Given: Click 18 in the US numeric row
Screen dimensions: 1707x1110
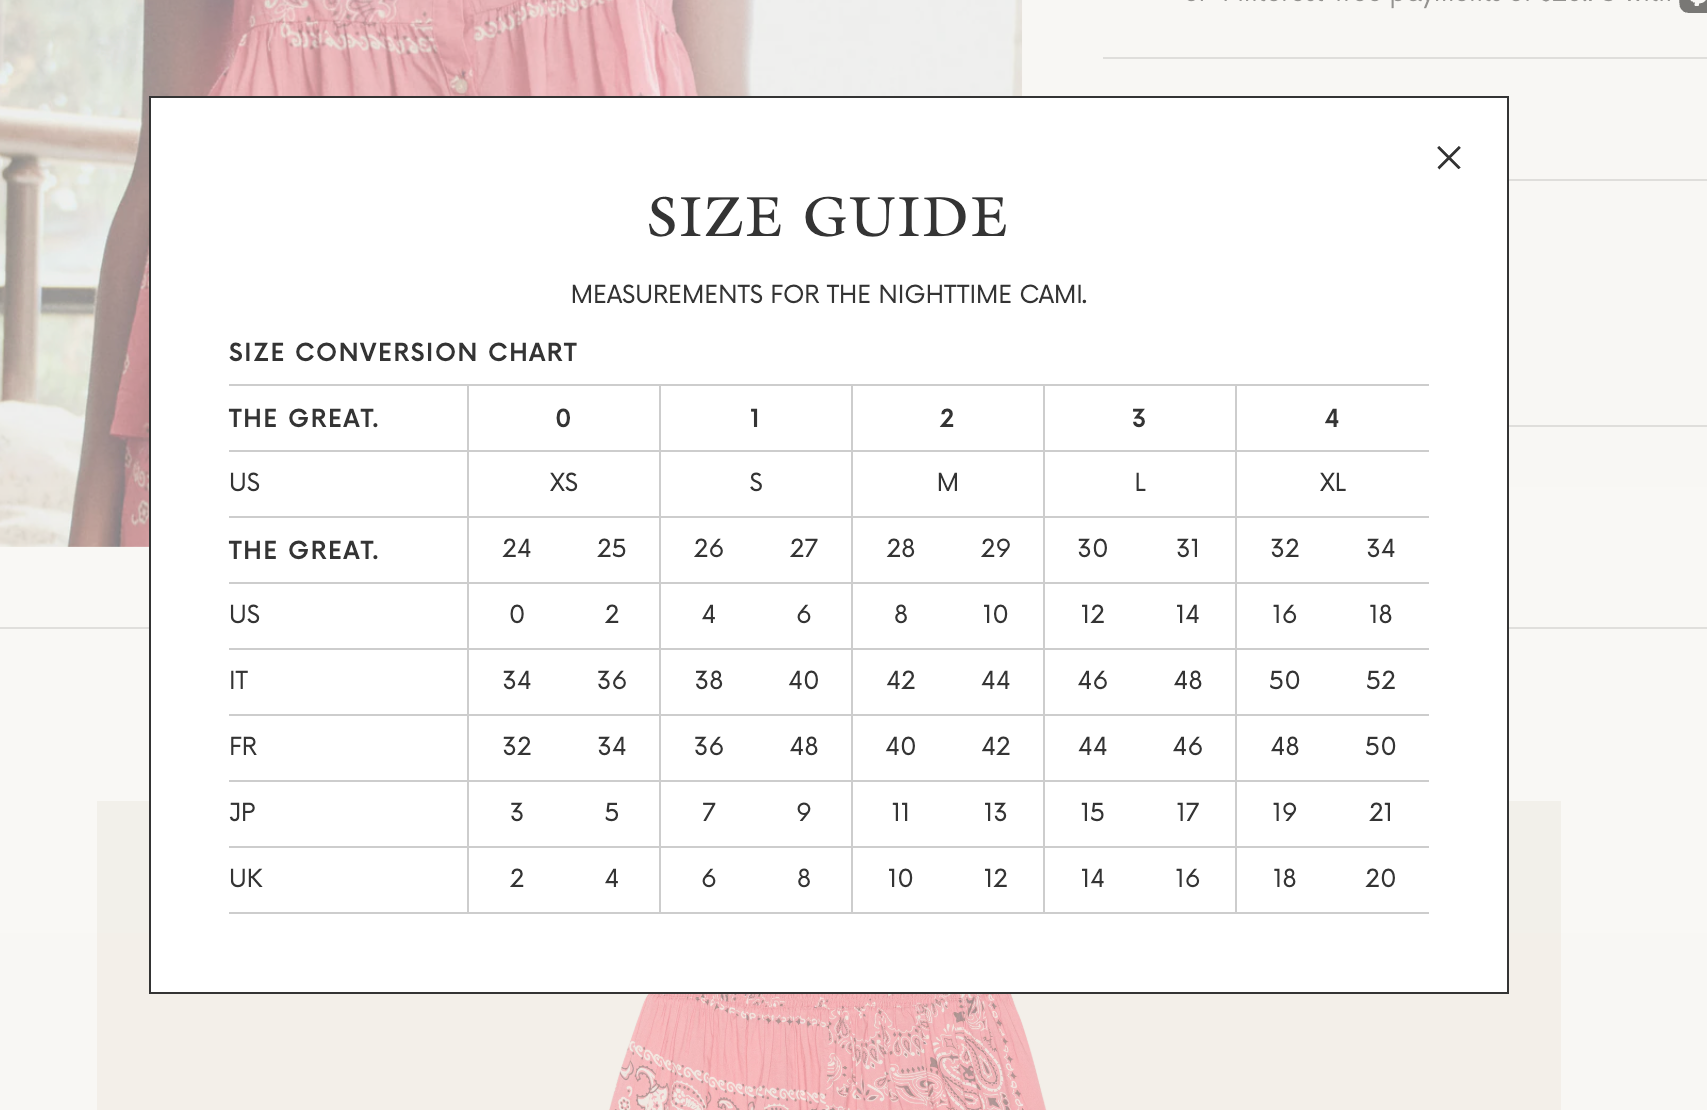Looking at the screenshot, I should pyautogui.click(x=1380, y=614).
